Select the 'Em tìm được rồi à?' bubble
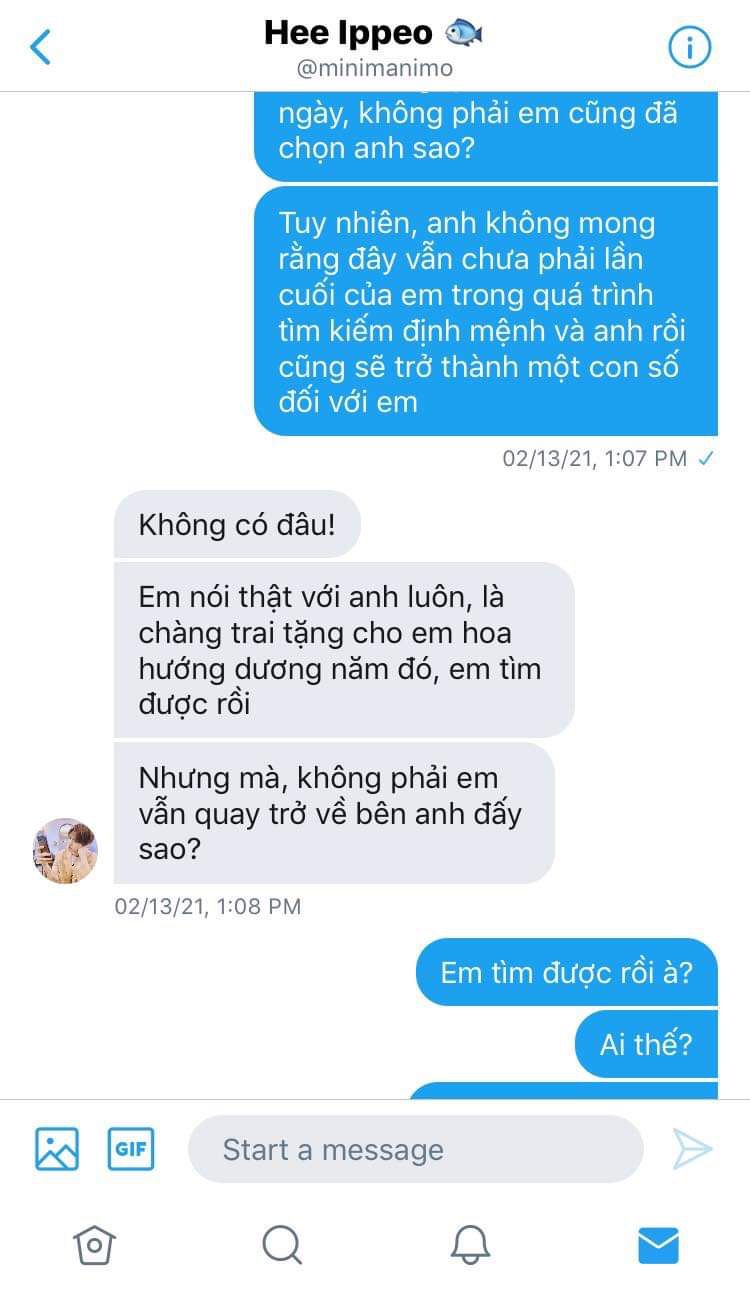Viewport: 750px width, 1297px height. [566, 972]
